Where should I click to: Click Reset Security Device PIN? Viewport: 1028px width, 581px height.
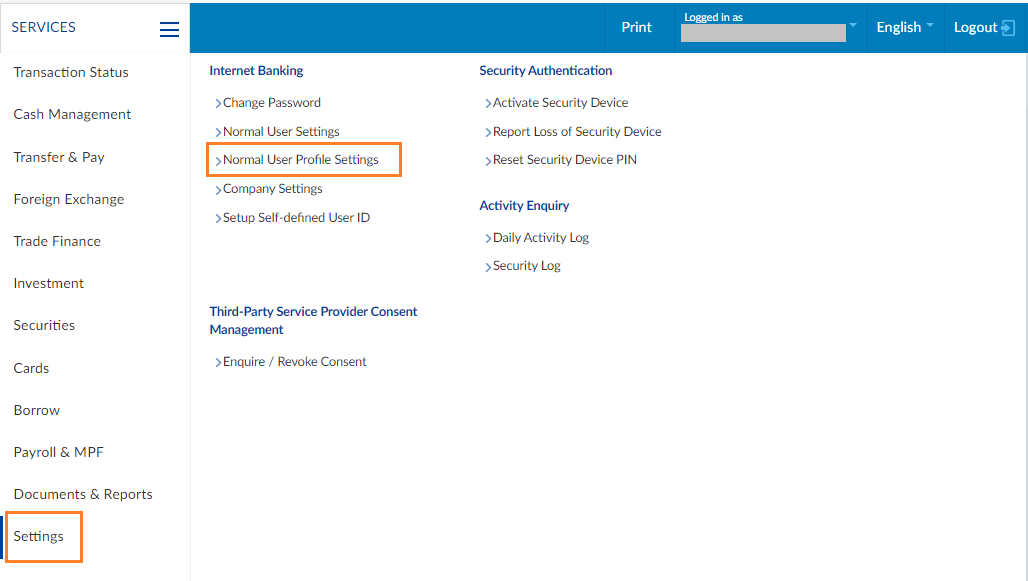tap(564, 160)
